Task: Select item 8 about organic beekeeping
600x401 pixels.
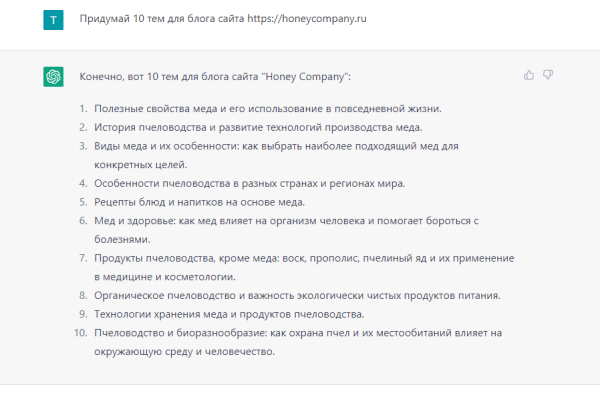Action: [297, 295]
